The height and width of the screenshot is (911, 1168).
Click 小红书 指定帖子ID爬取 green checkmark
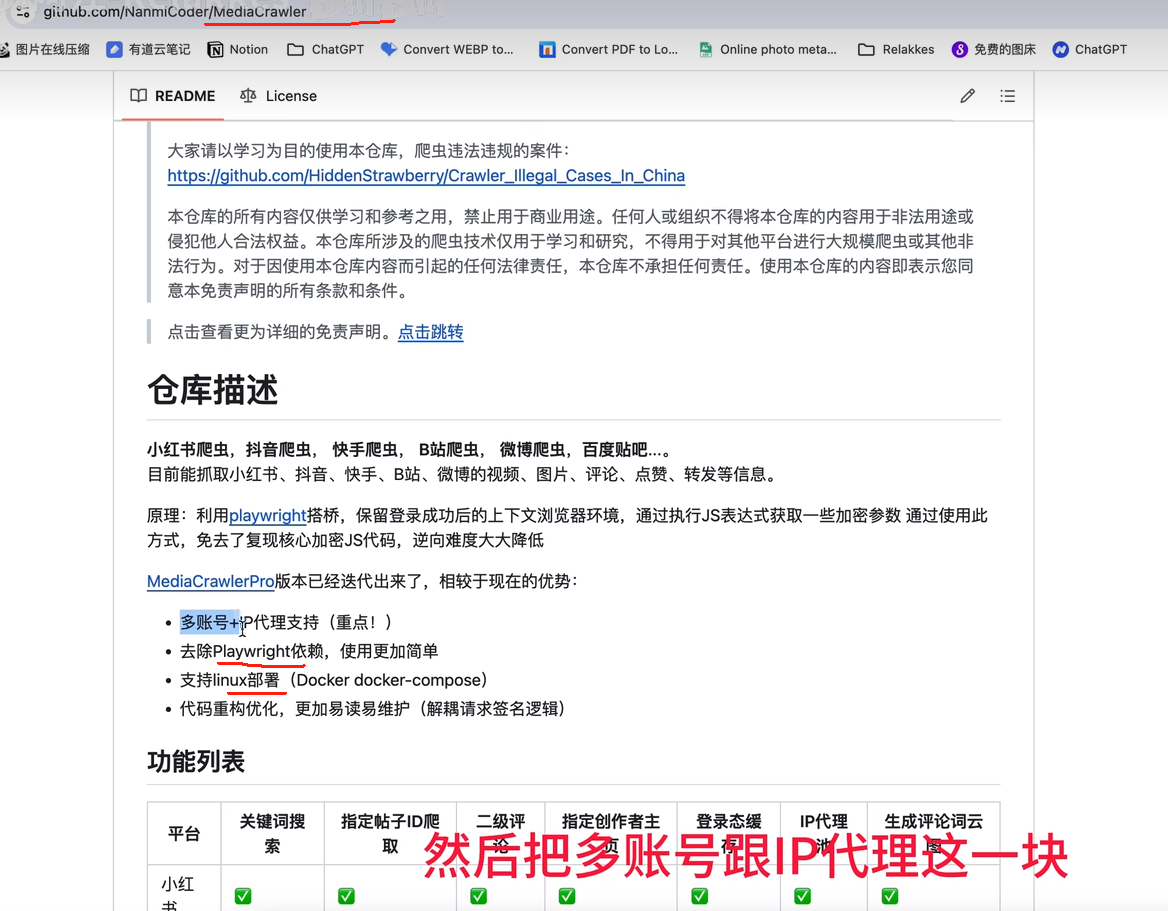click(346, 895)
